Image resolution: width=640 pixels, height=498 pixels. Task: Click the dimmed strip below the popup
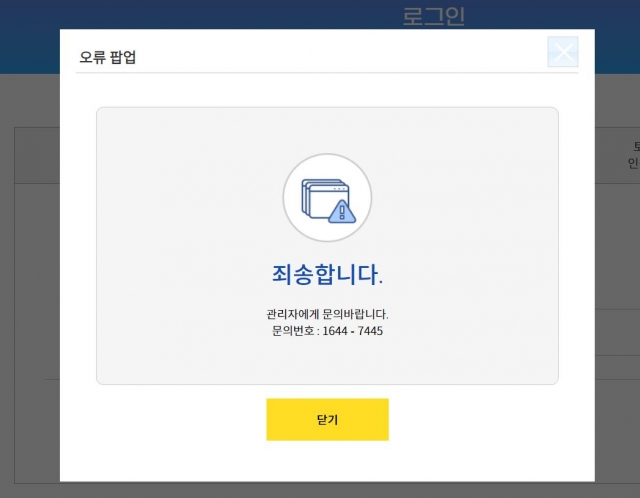tap(320, 490)
